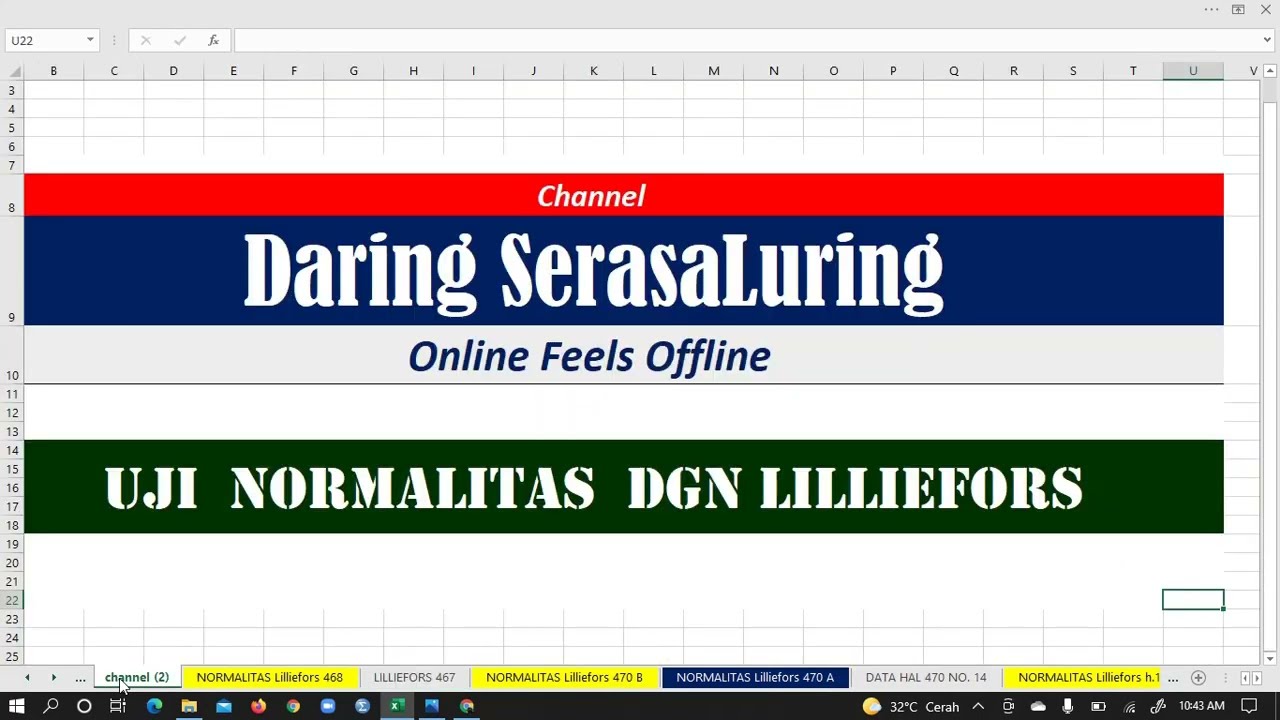This screenshot has width=1280, height=720.
Task: Click the Online Feels Offline text
Action: 589,356
